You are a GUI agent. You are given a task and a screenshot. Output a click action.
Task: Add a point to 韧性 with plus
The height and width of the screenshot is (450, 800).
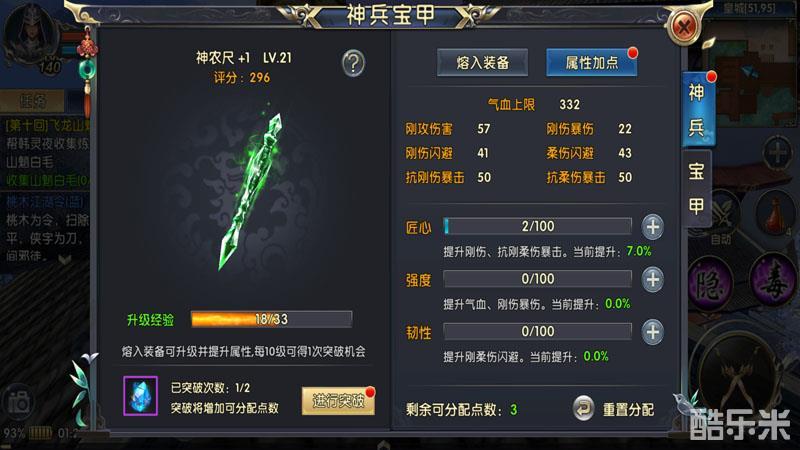[653, 332]
